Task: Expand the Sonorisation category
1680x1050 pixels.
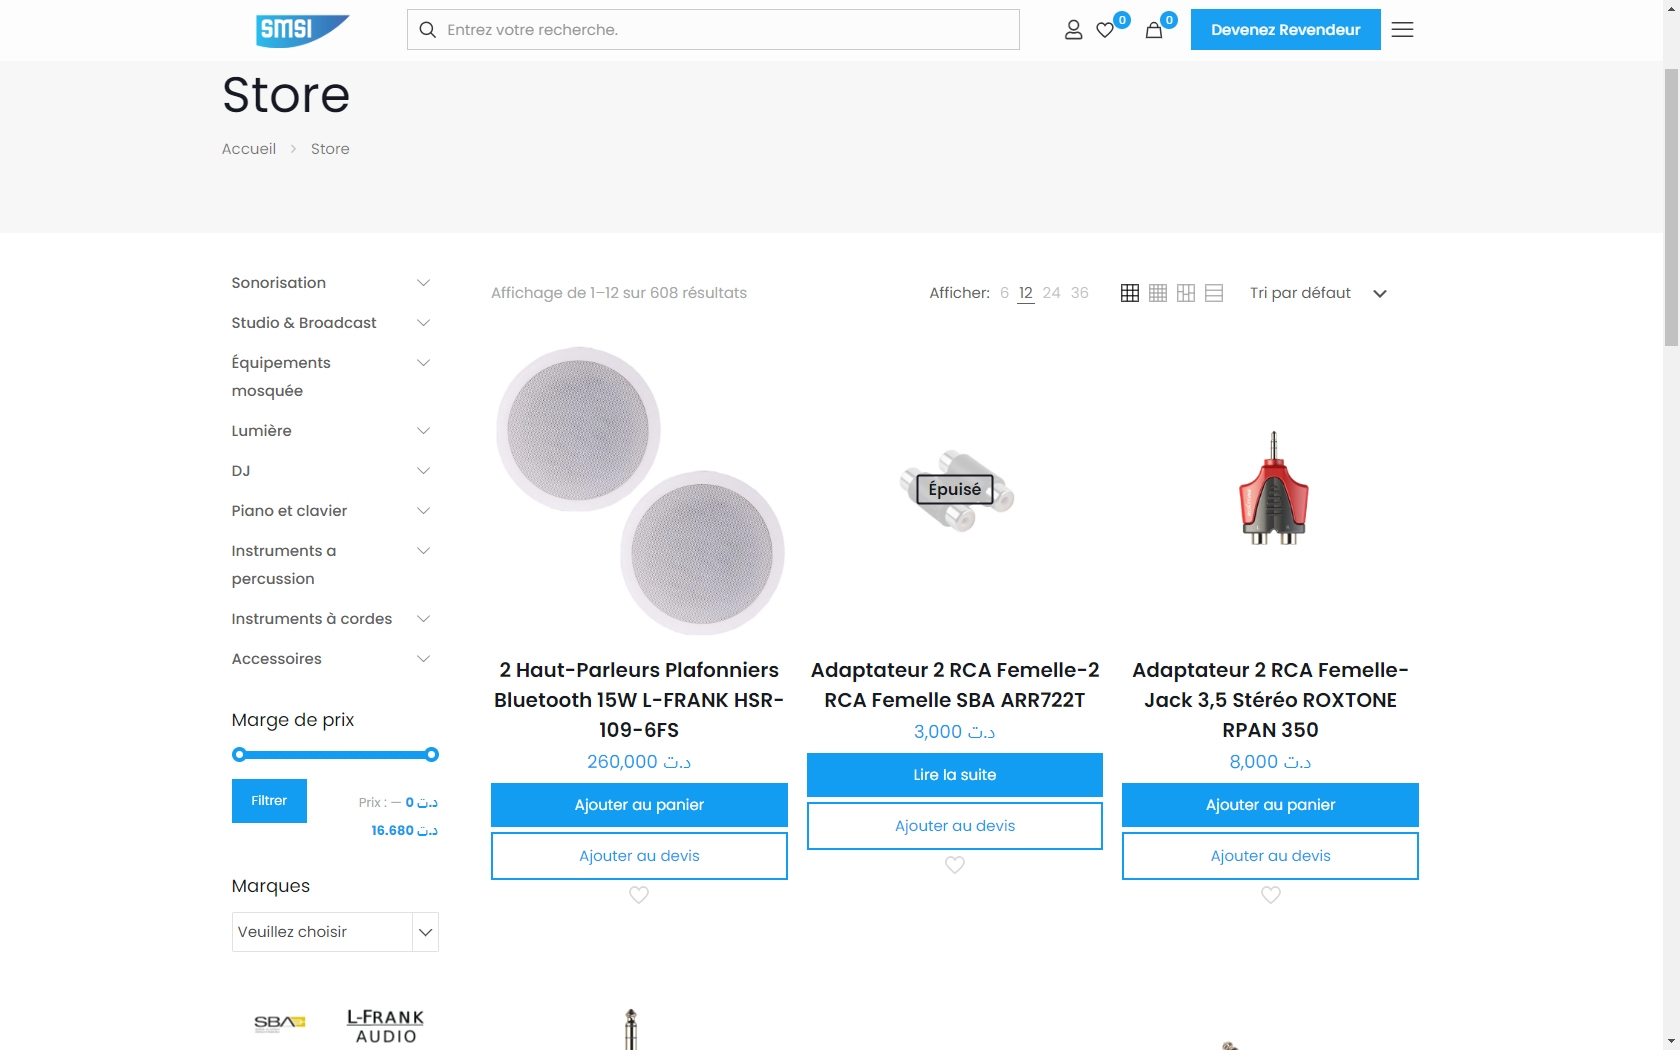Action: [423, 283]
